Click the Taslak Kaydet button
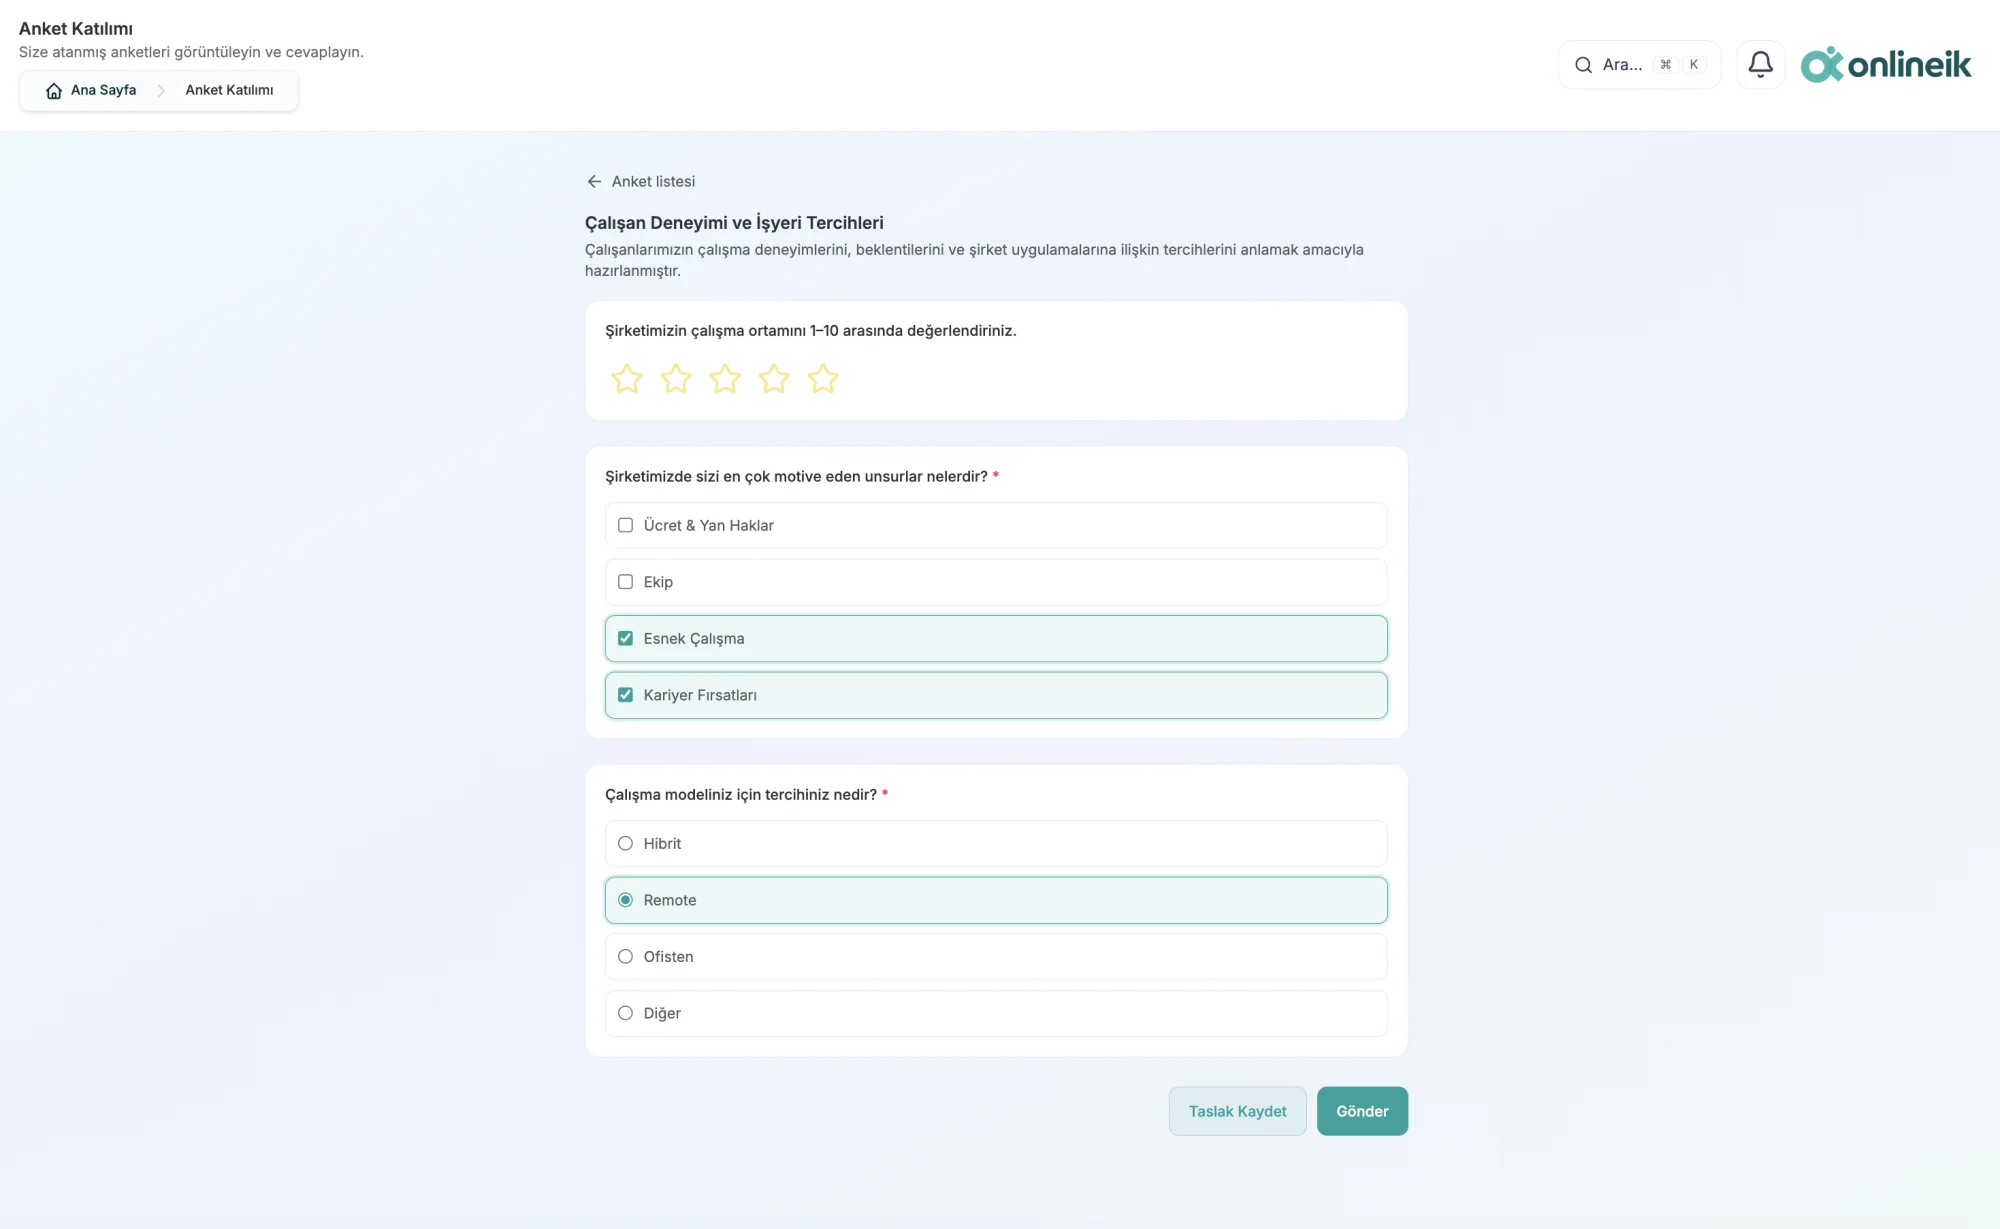 (1237, 1111)
